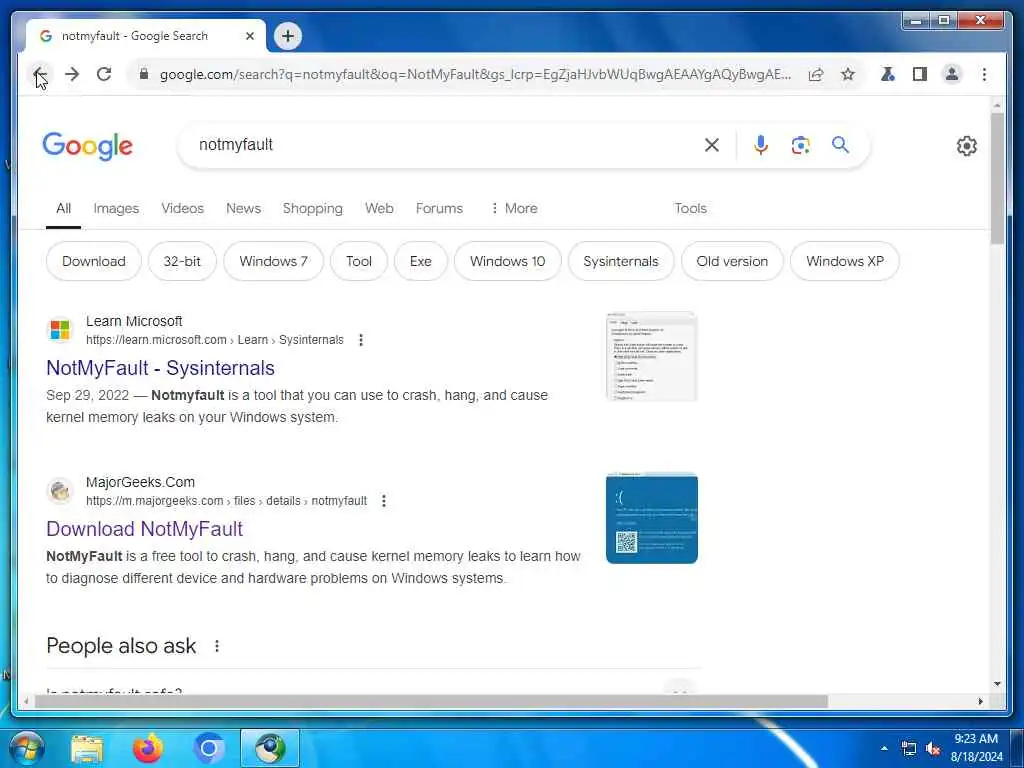Go back using the browser back arrow

[x=40, y=74]
